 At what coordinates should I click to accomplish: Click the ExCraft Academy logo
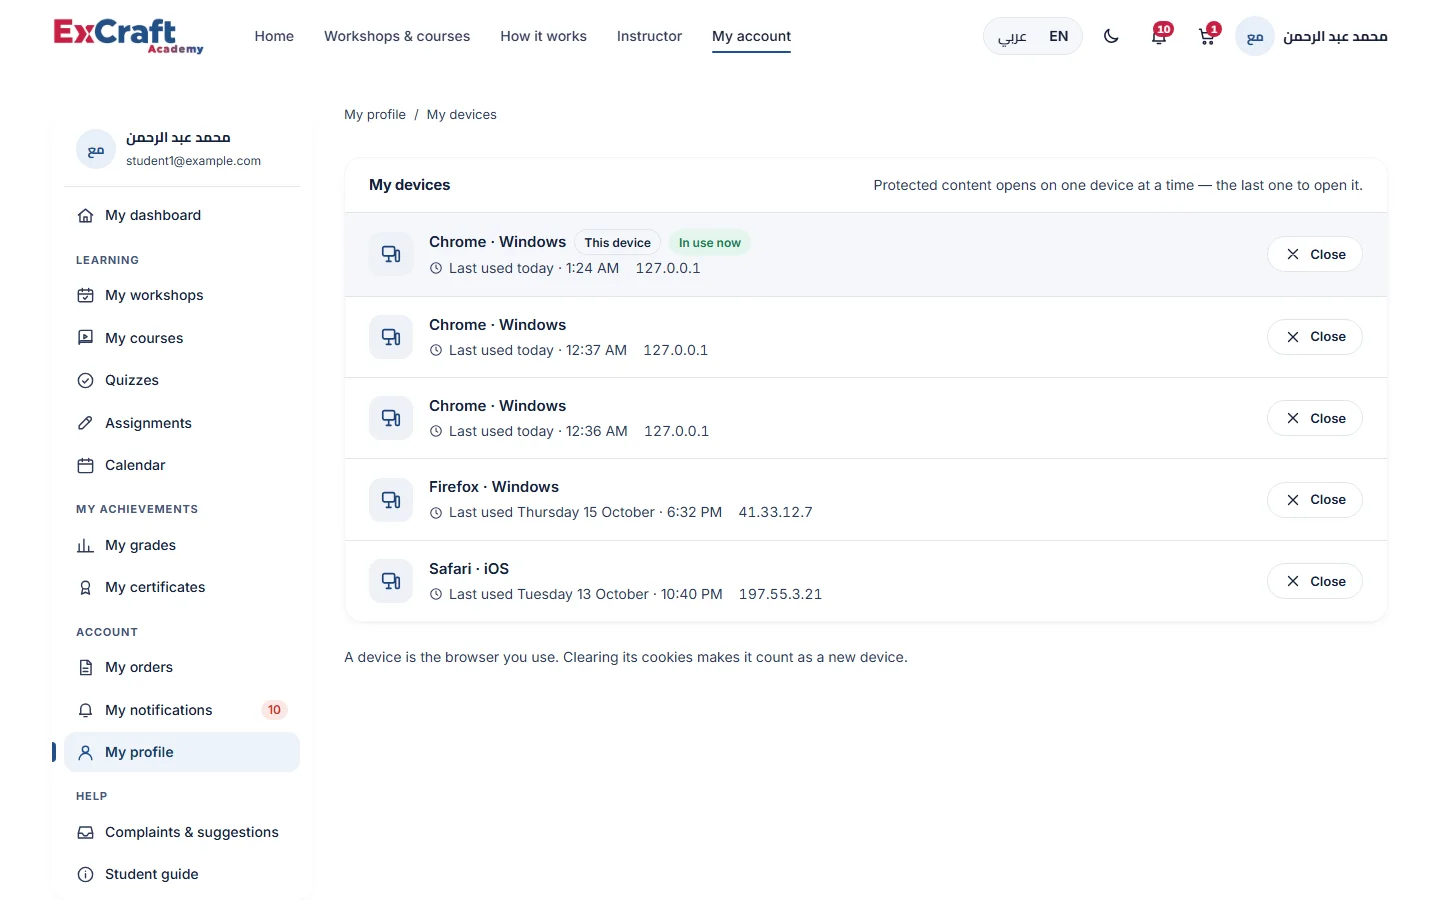click(x=128, y=36)
